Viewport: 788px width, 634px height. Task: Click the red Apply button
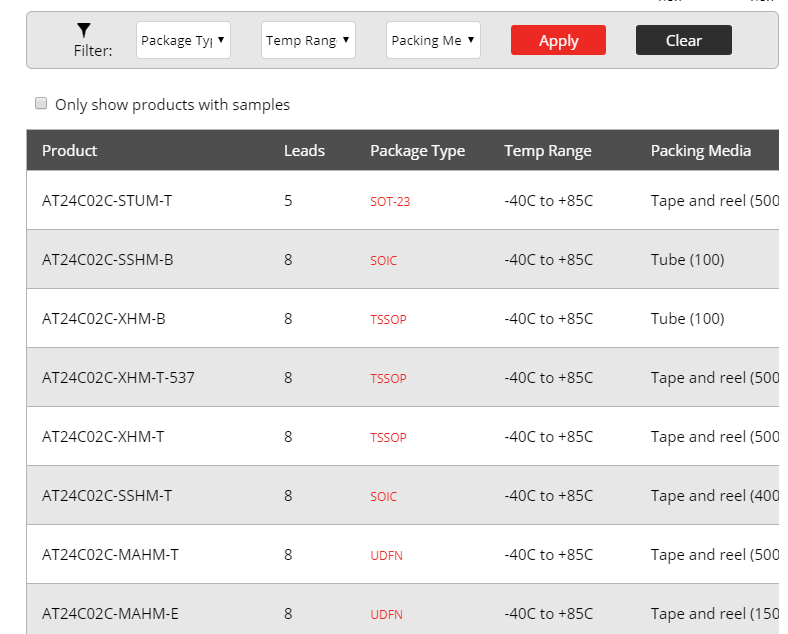pyautogui.click(x=558, y=40)
